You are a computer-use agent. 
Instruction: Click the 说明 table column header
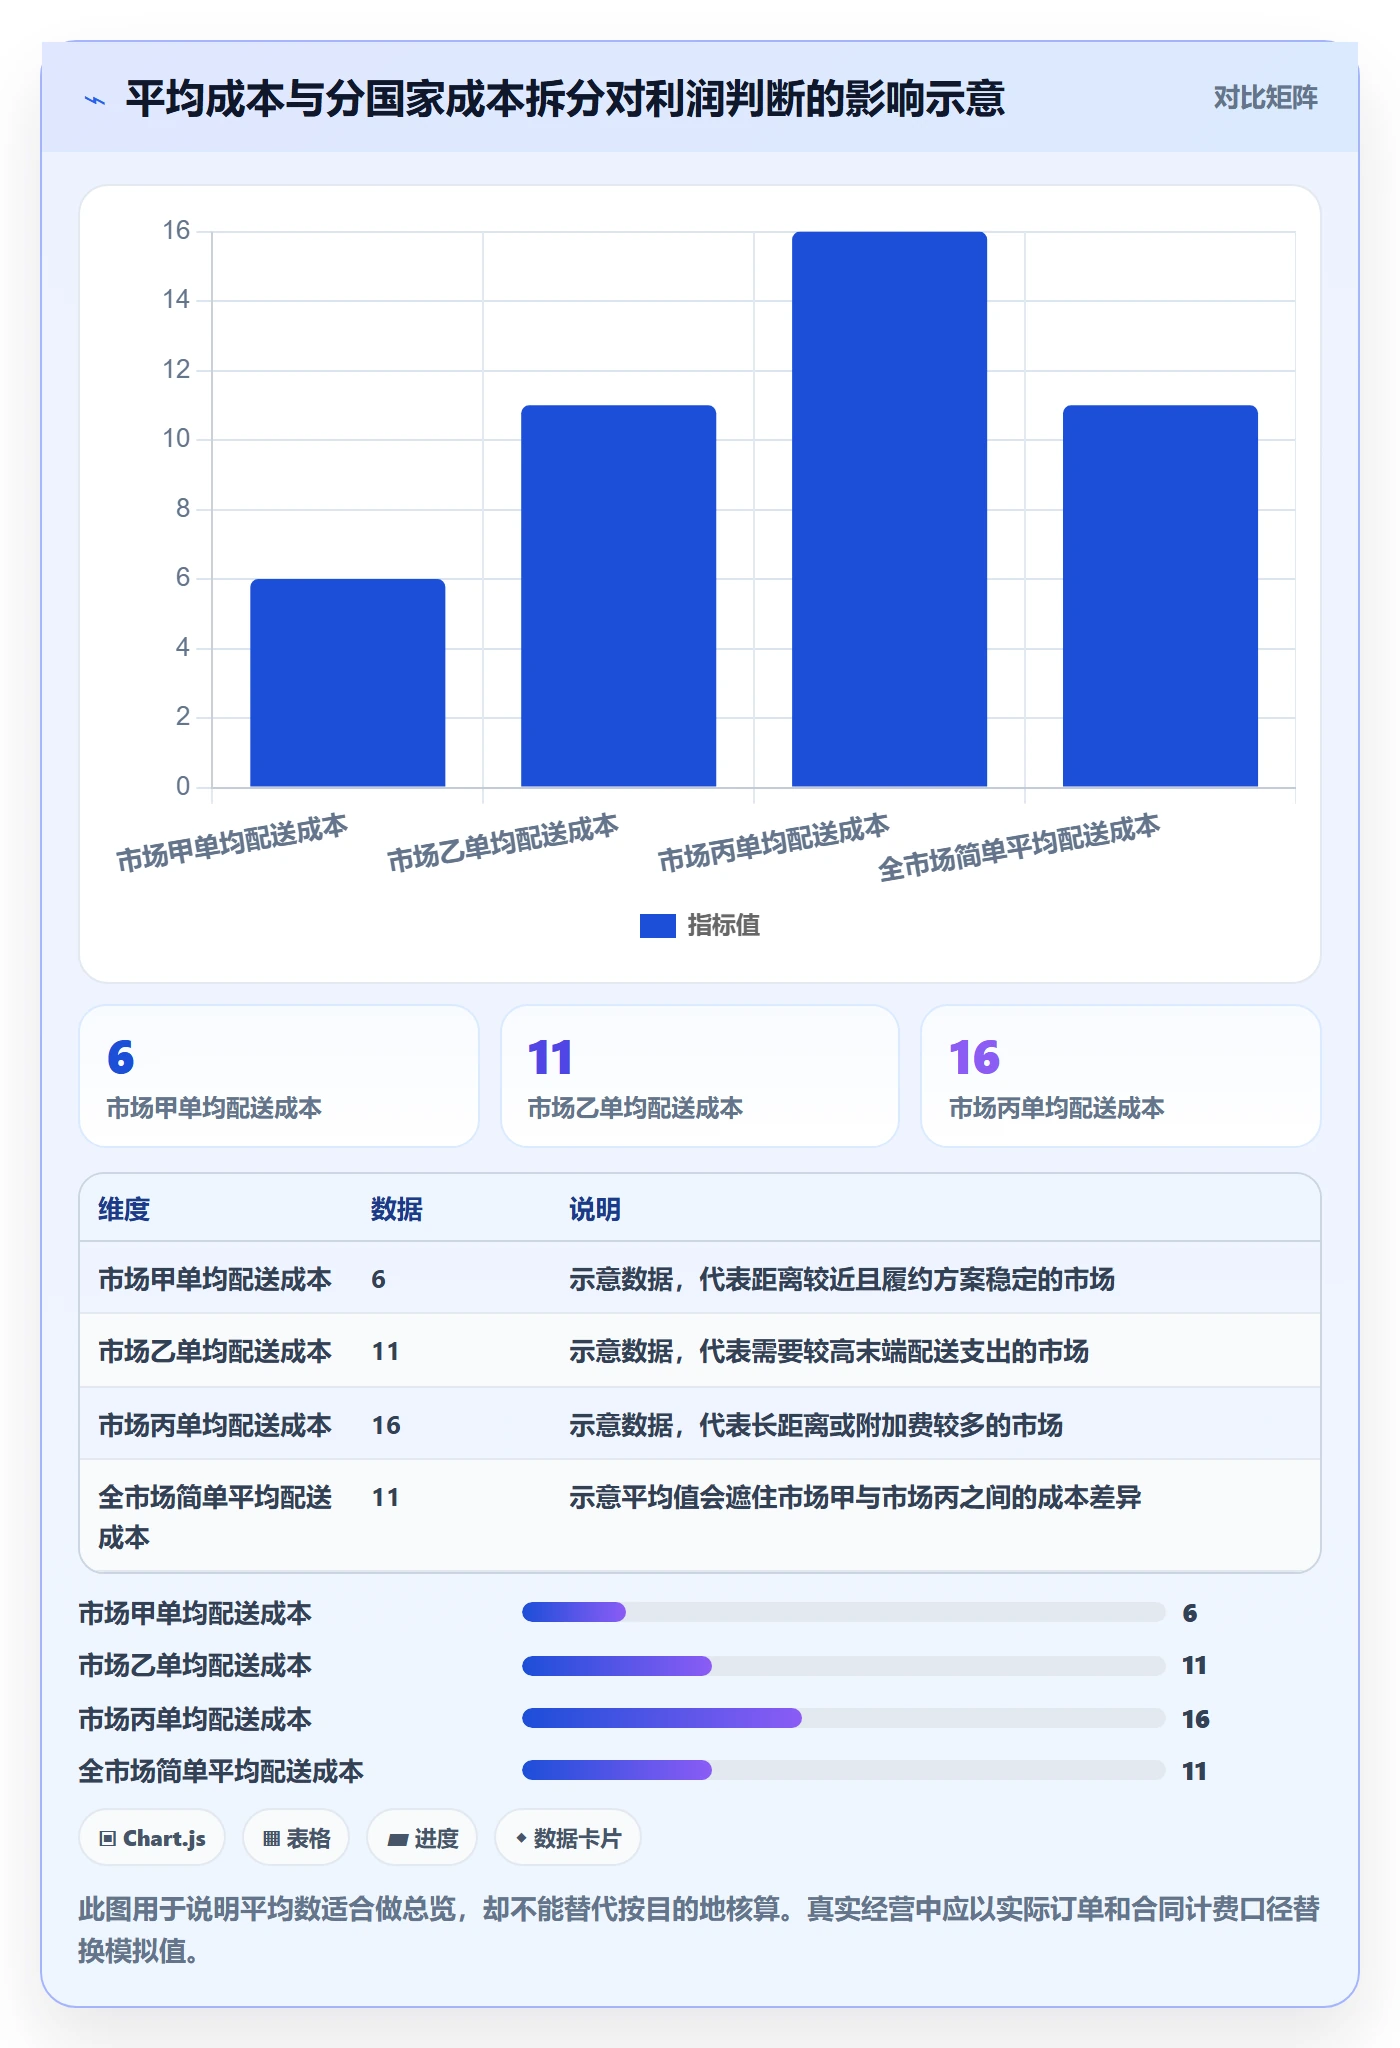pyautogui.click(x=595, y=1209)
